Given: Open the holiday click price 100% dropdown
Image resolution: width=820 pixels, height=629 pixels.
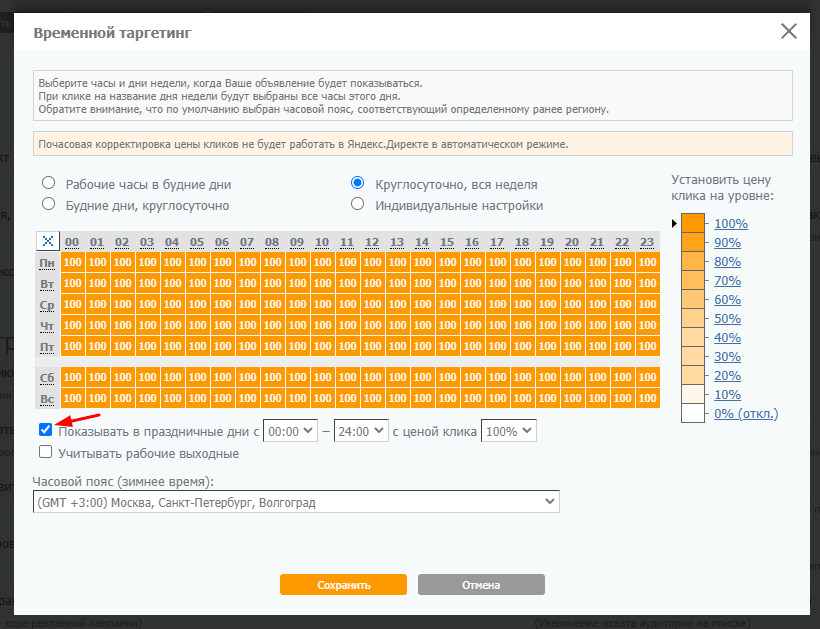Looking at the screenshot, I should click(509, 431).
